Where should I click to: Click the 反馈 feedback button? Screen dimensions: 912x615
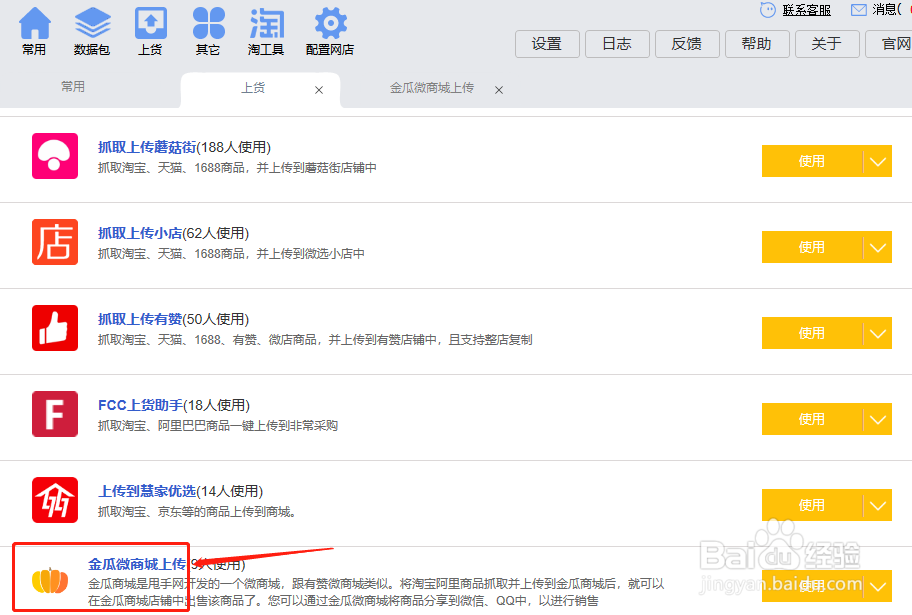tap(687, 44)
